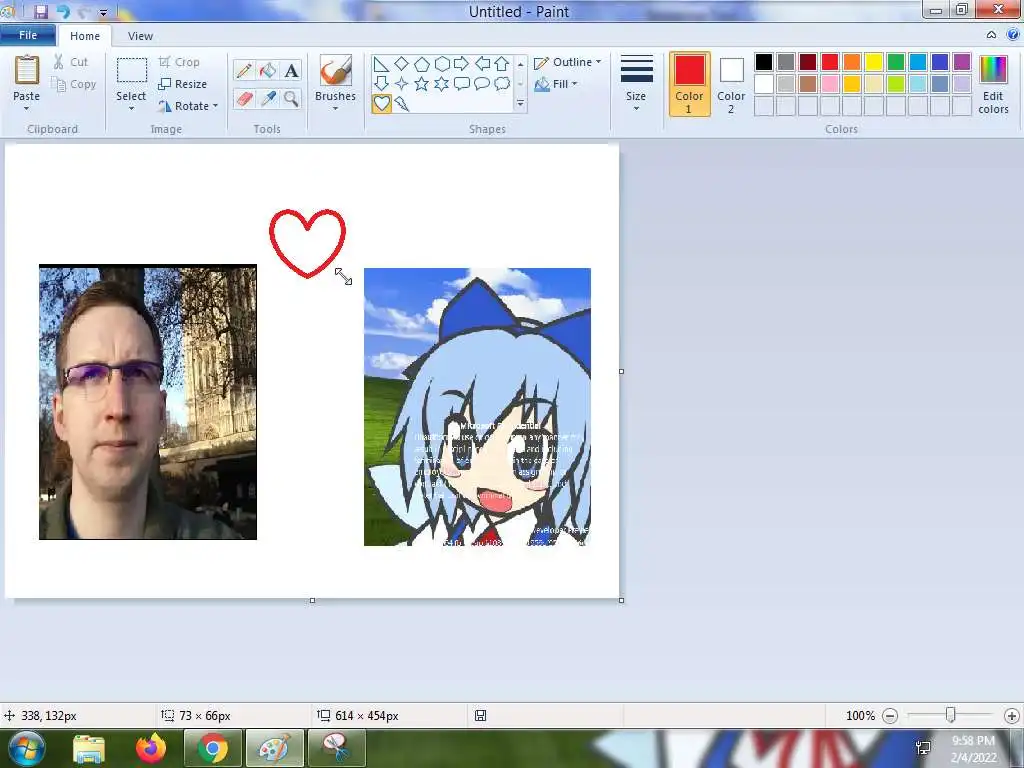Pick the pink color swatch

tap(830, 84)
